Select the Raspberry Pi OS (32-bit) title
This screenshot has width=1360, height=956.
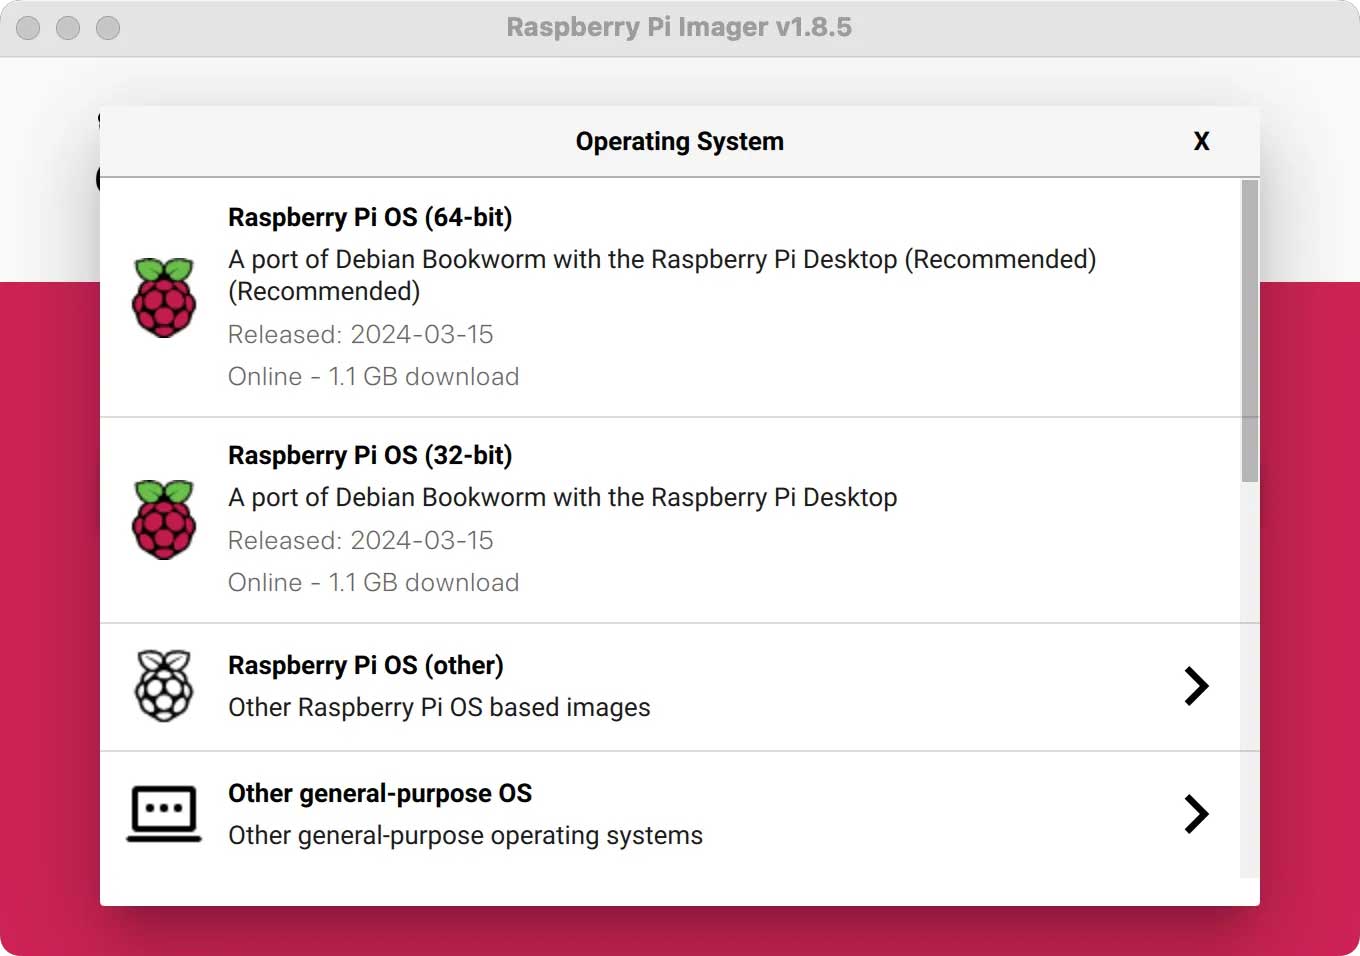(370, 455)
